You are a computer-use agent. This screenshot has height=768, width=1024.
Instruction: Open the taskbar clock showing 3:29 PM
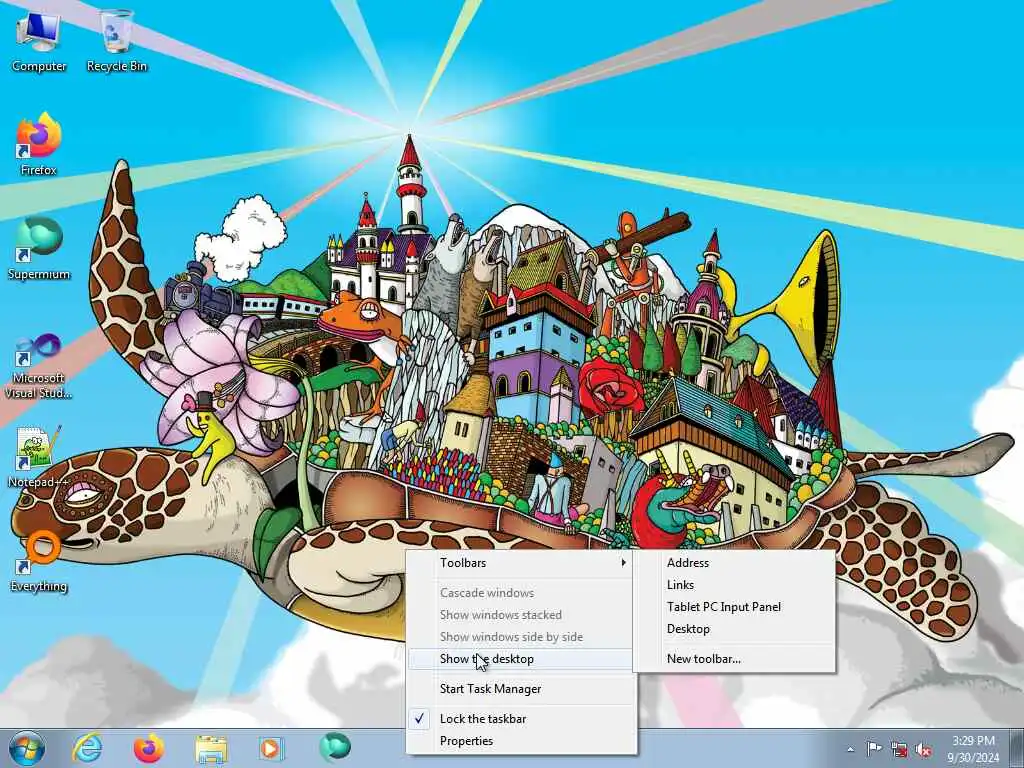[973, 749]
